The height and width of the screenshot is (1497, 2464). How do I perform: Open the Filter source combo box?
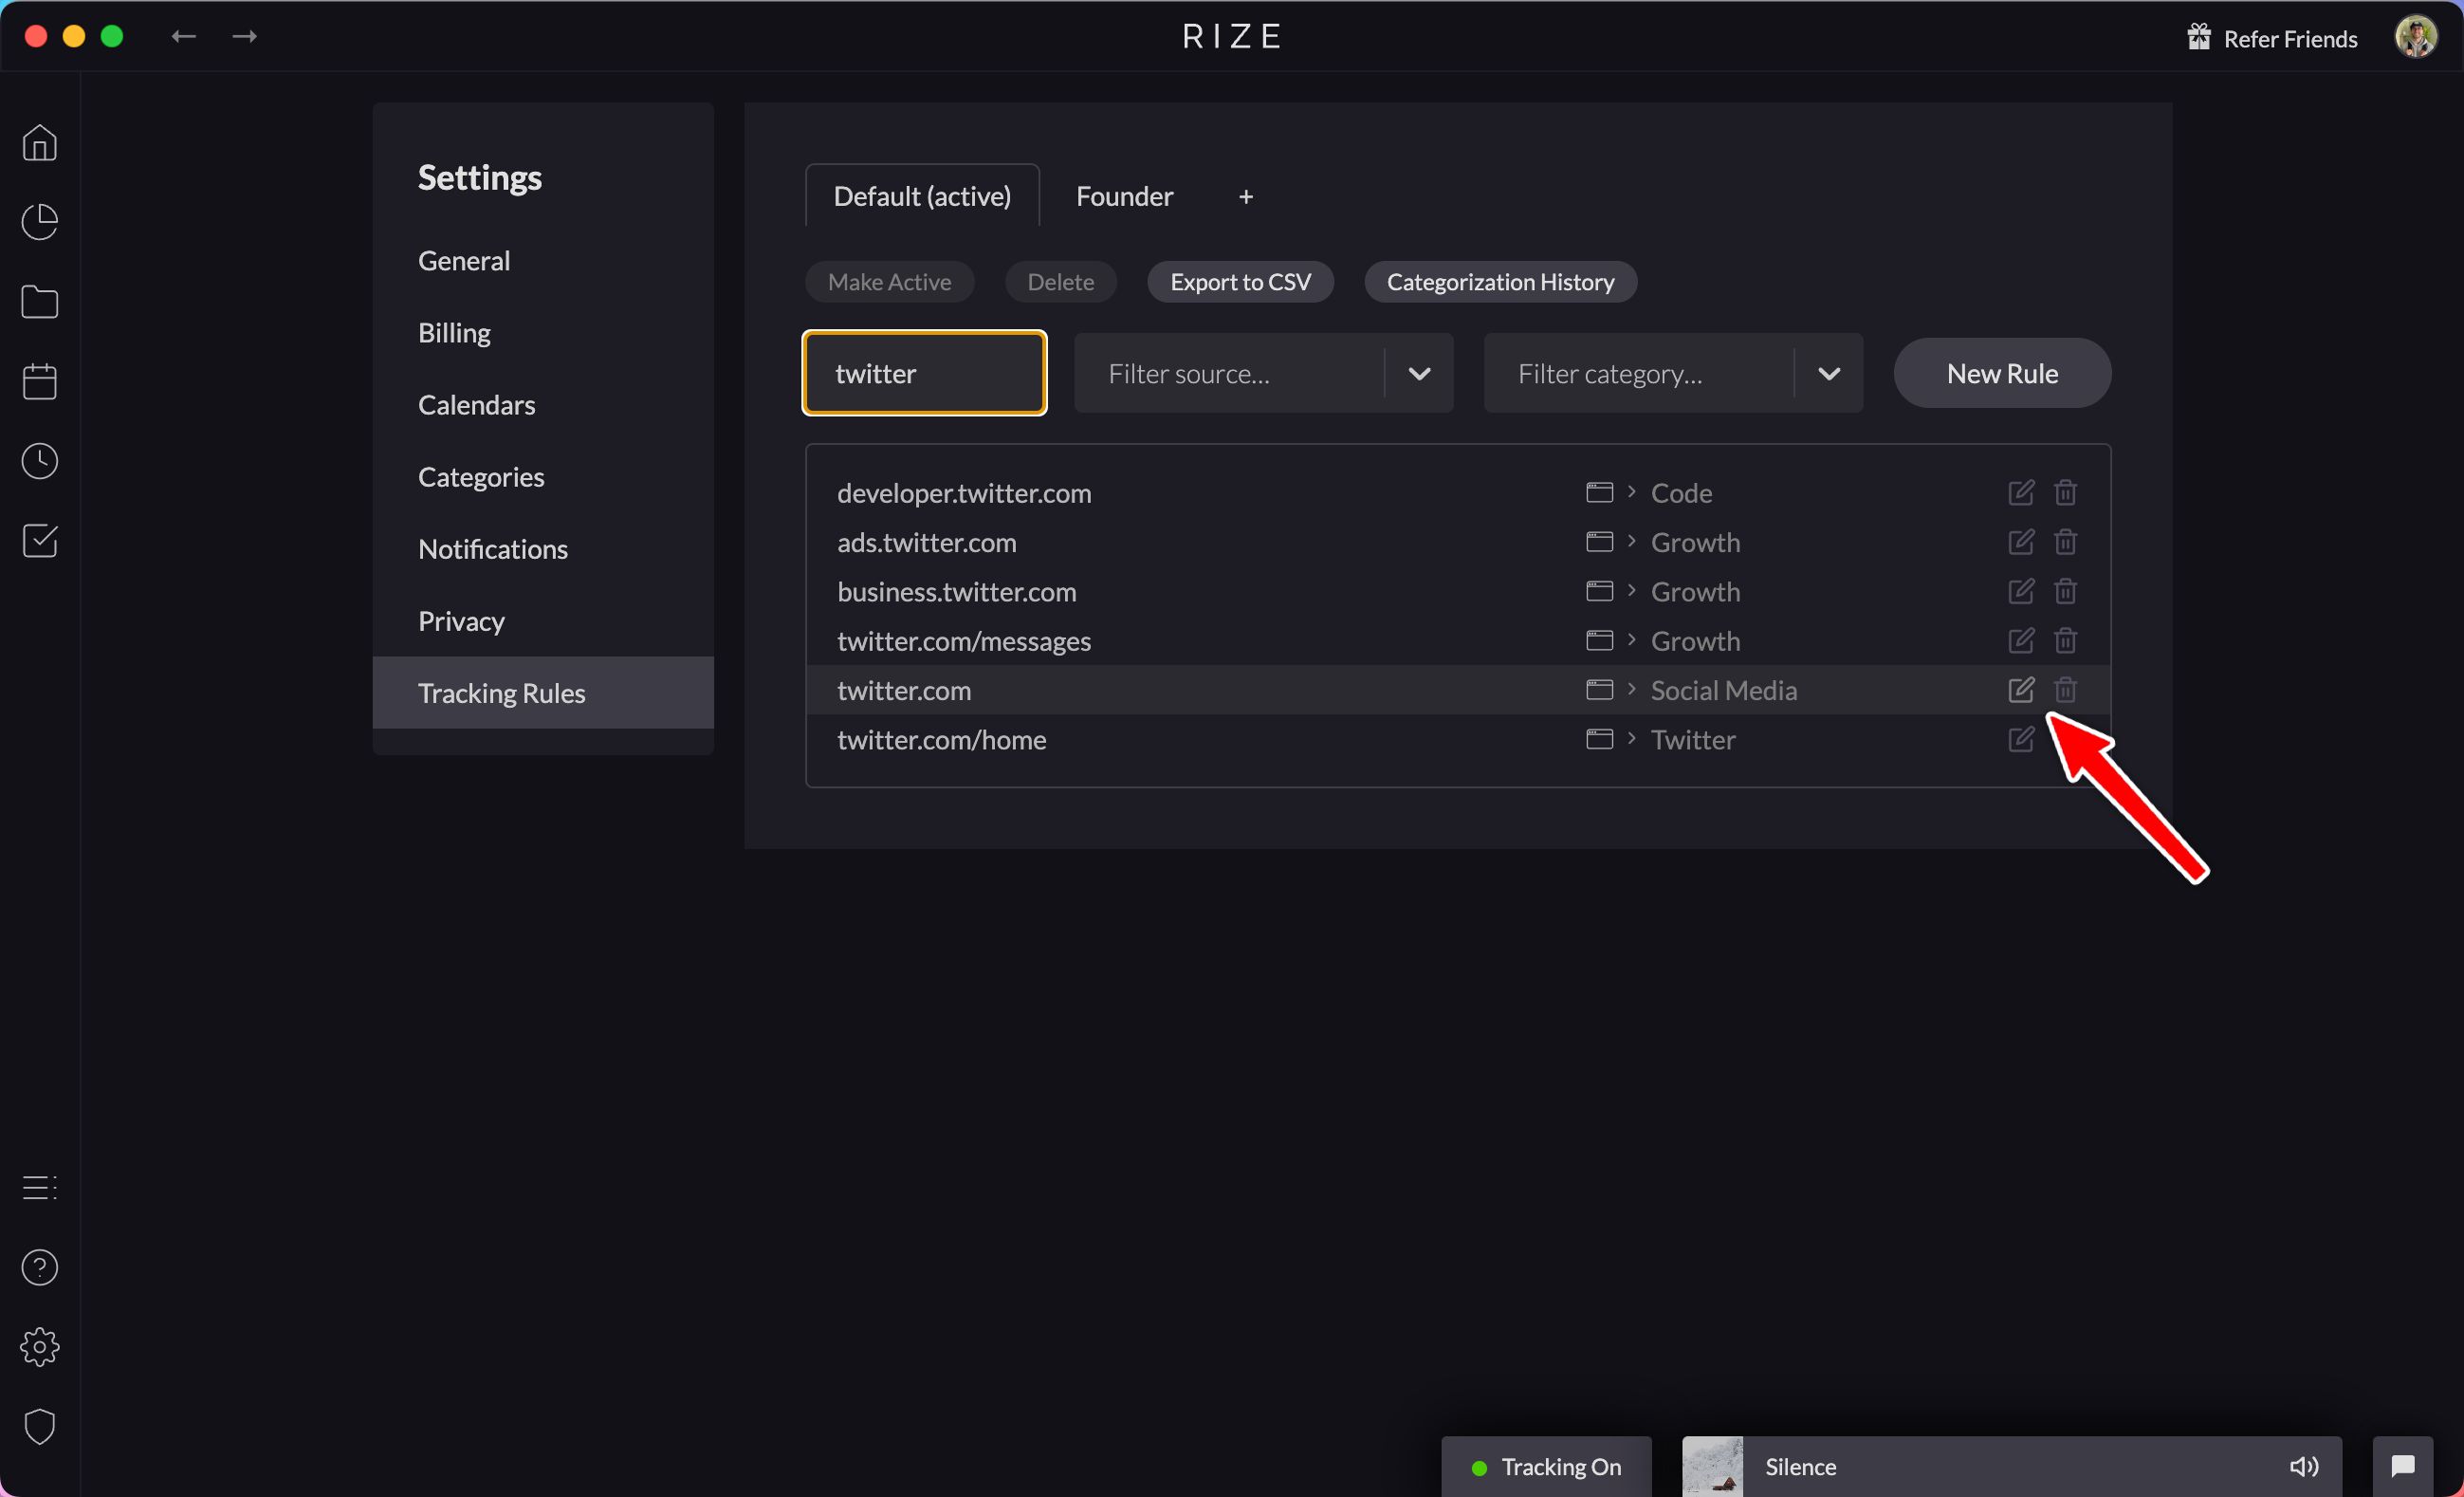tap(1263, 373)
